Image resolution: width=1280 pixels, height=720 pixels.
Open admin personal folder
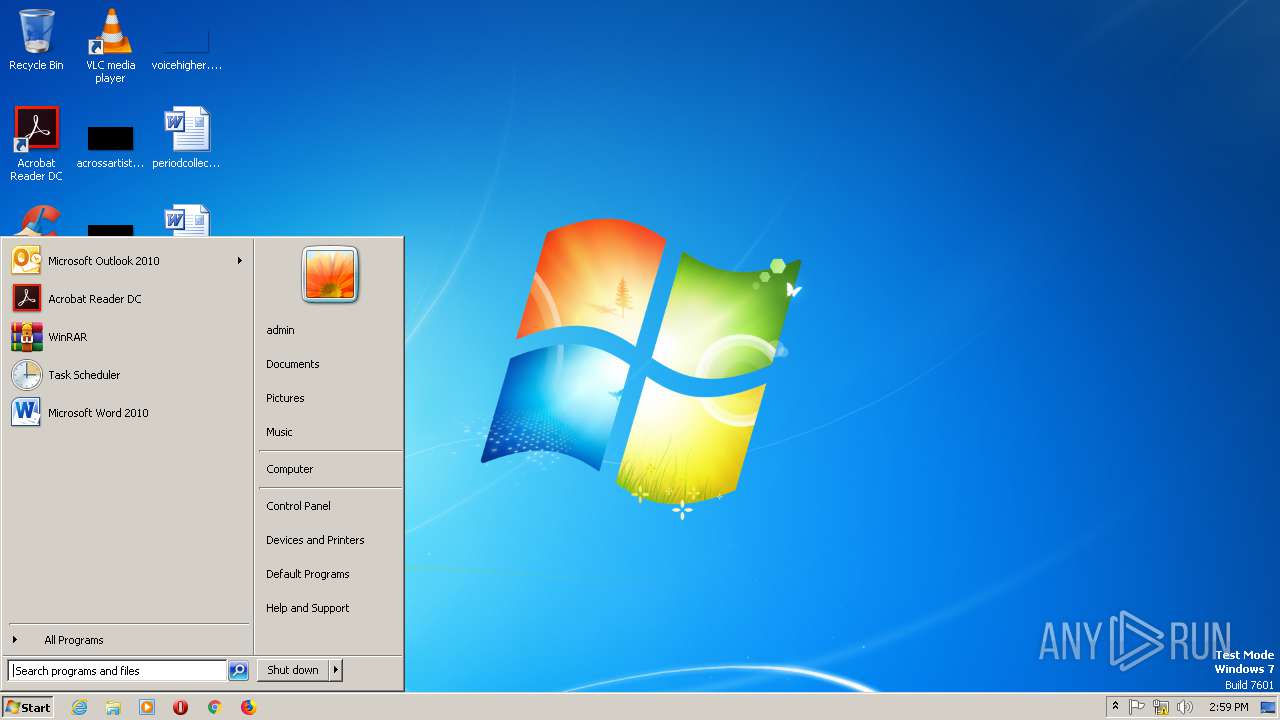[280, 330]
